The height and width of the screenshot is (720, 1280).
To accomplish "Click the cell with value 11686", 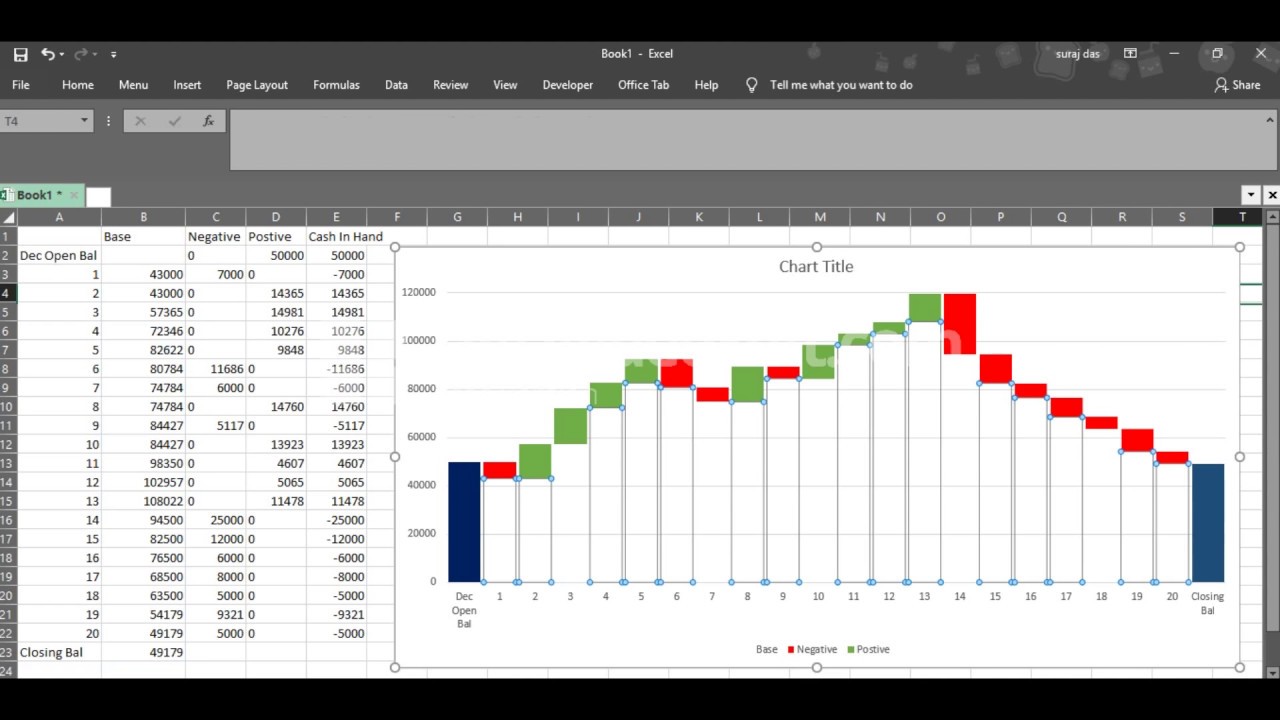I will (x=215, y=369).
